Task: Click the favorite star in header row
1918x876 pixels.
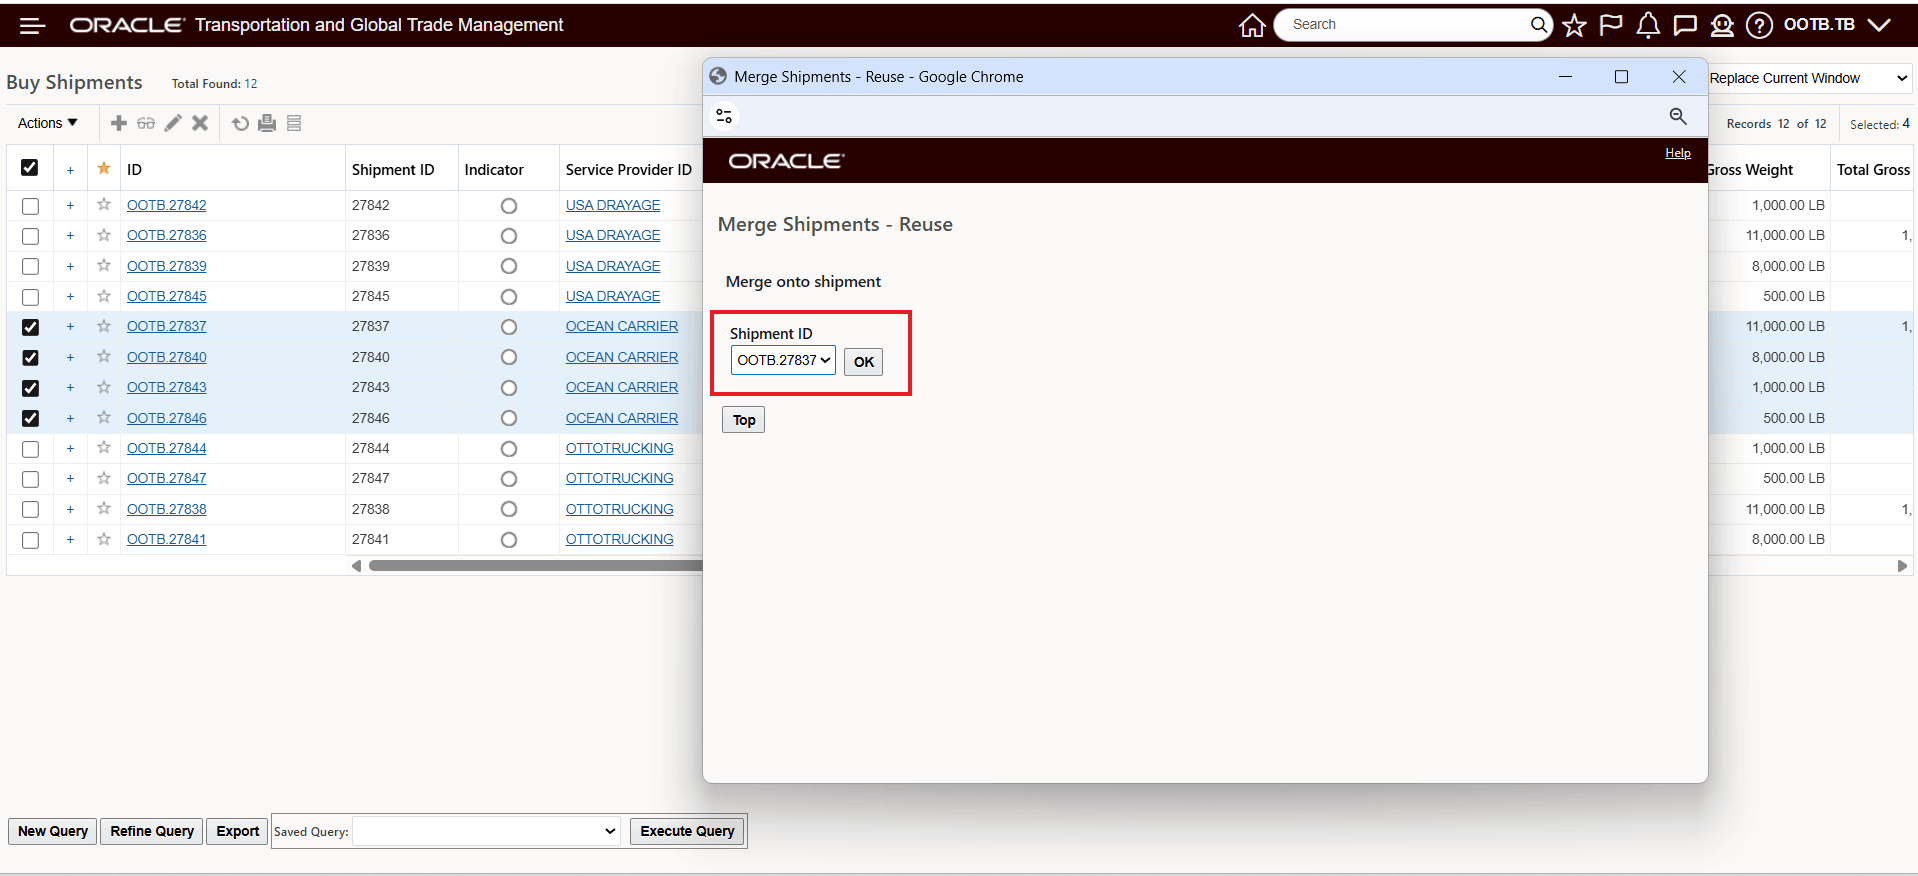Action: [x=104, y=168]
